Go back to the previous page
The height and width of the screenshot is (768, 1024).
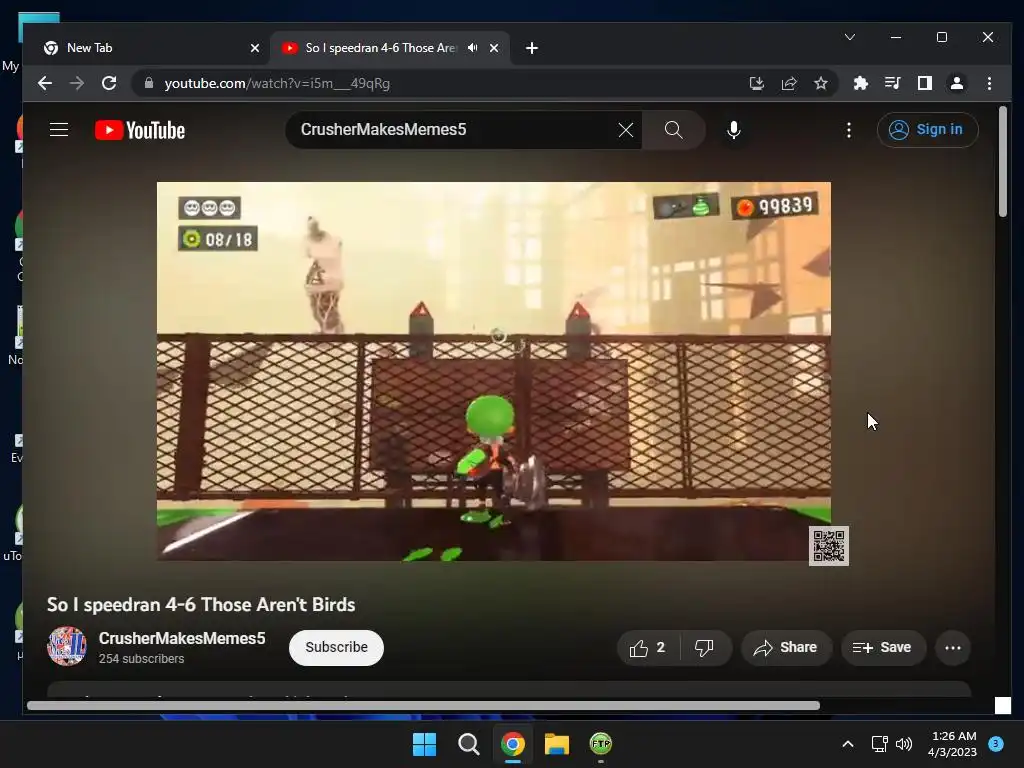tap(44, 83)
